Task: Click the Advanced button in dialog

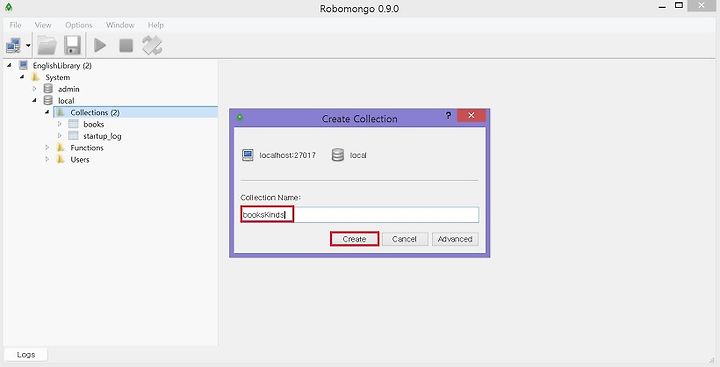Action: 455,239
